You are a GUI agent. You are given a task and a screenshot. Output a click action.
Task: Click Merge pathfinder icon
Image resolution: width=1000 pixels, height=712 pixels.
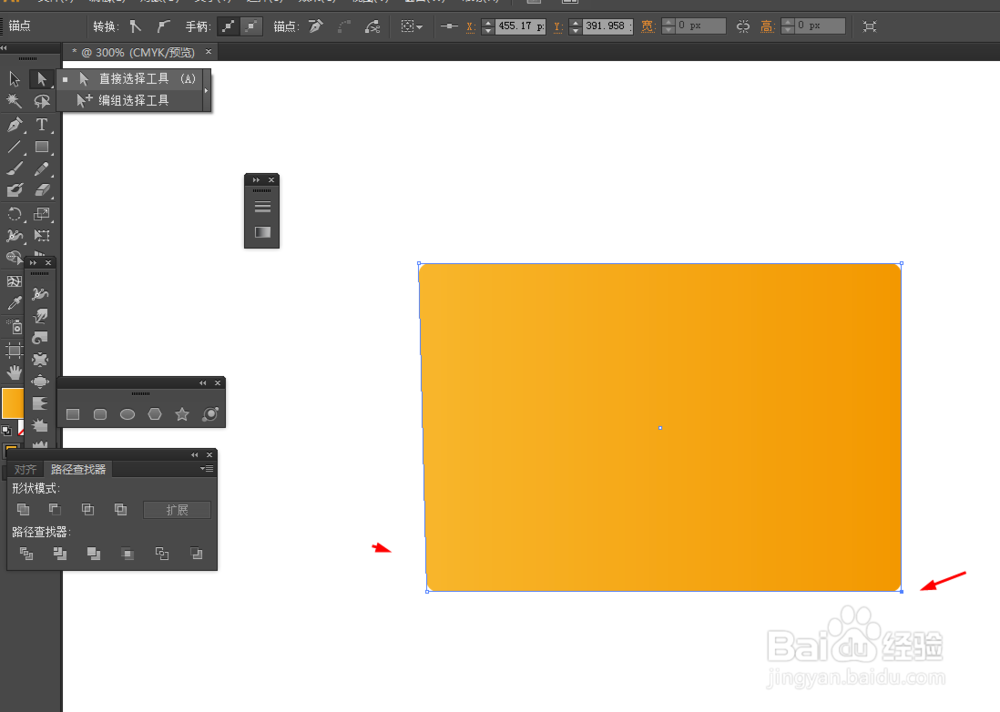click(94, 554)
